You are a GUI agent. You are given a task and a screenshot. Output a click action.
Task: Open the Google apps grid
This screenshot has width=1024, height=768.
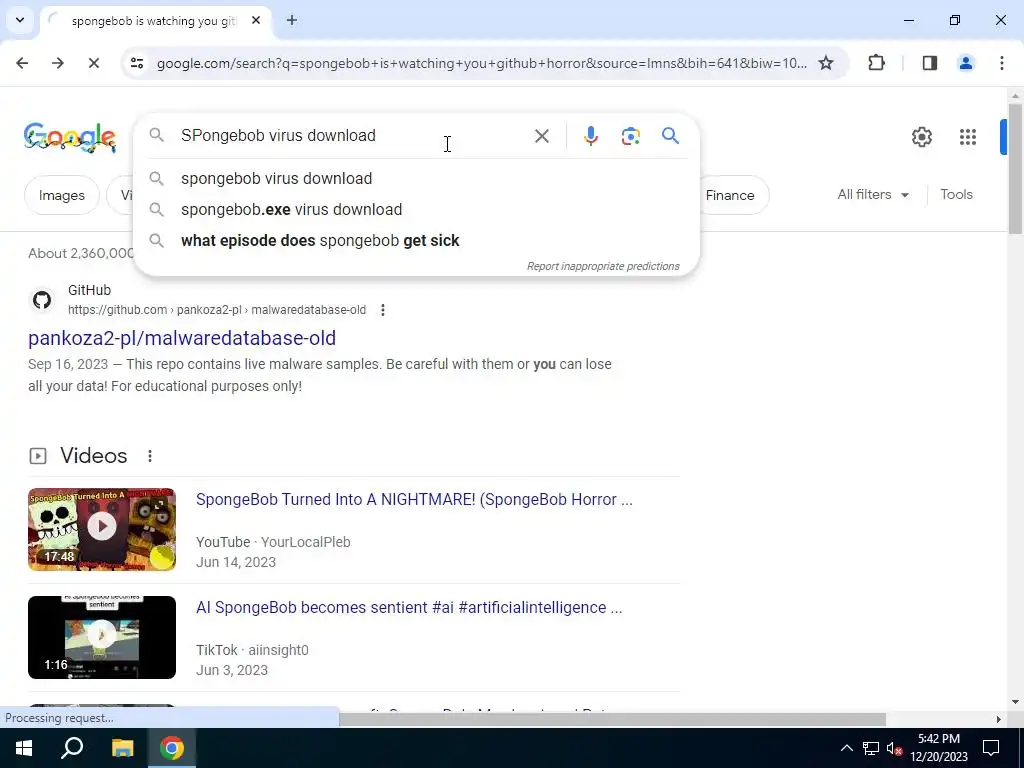click(x=968, y=137)
